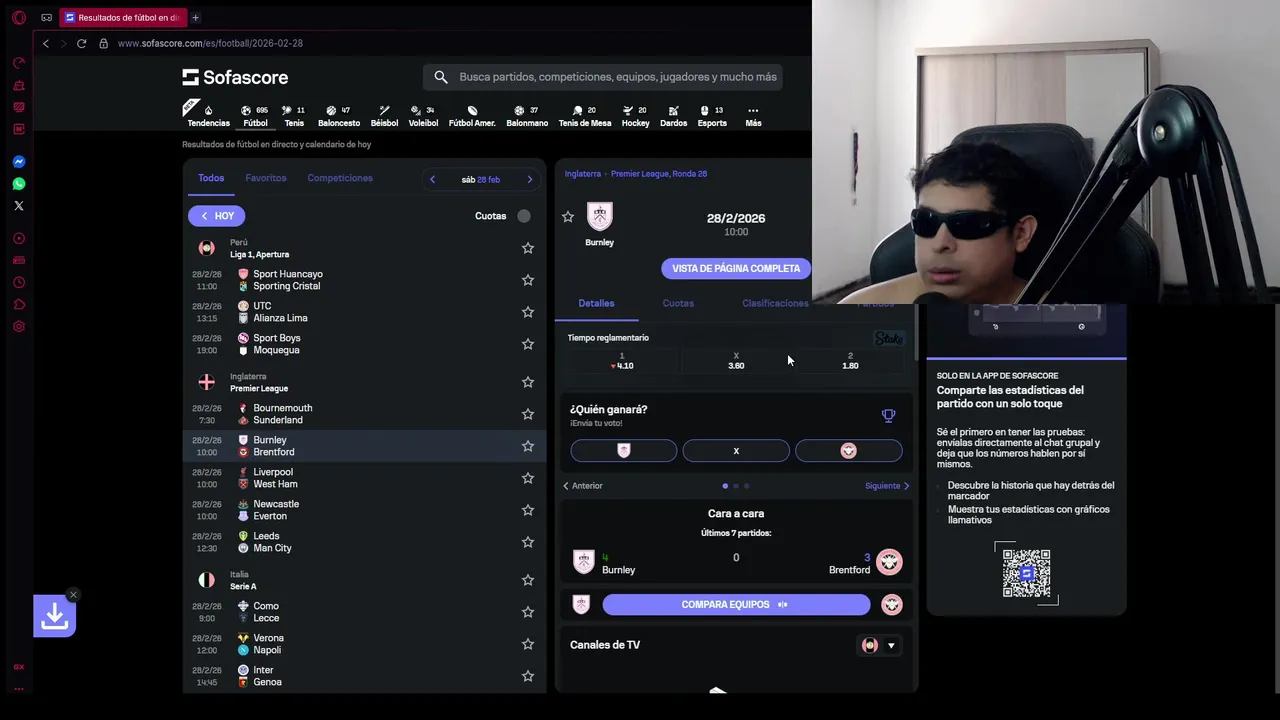Favorite Burnley vs Brentford match in list

coord(528,446)
